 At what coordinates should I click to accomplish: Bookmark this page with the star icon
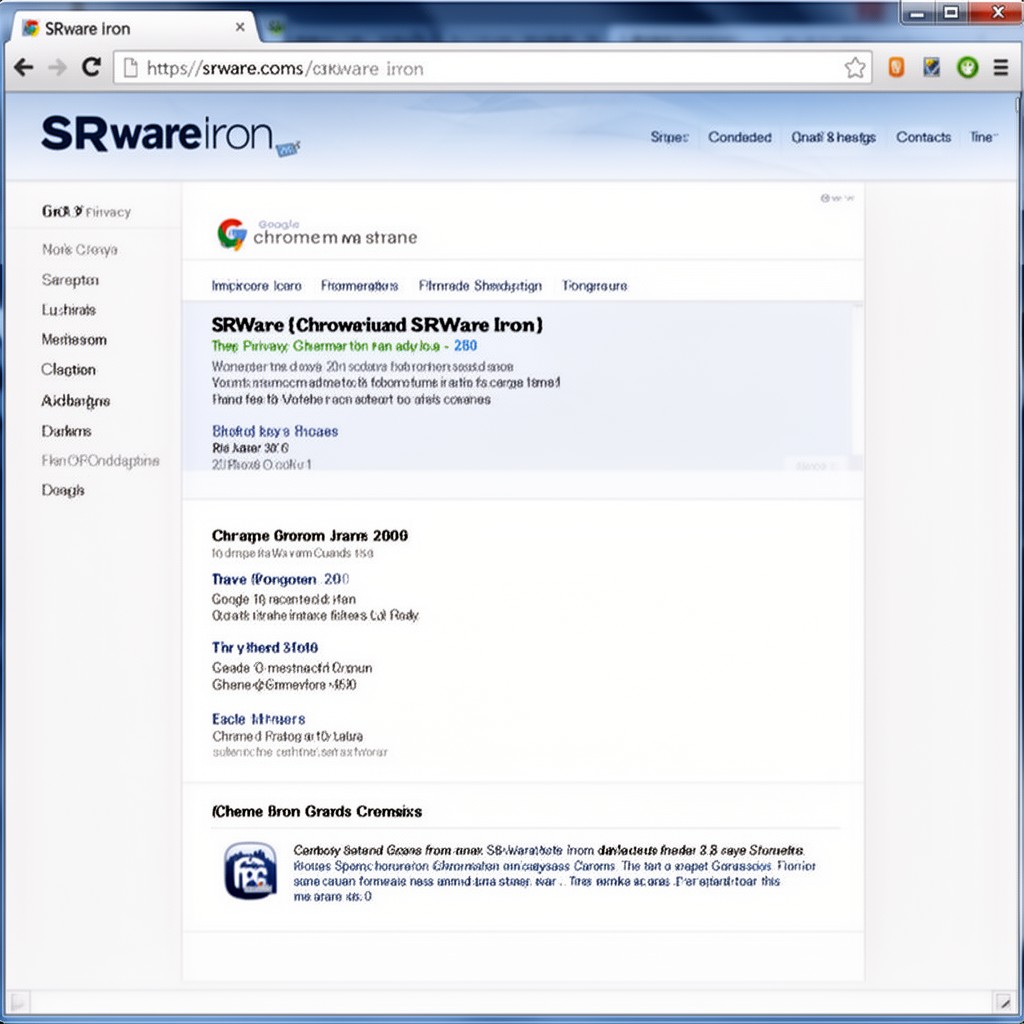[x=854, y=68]
